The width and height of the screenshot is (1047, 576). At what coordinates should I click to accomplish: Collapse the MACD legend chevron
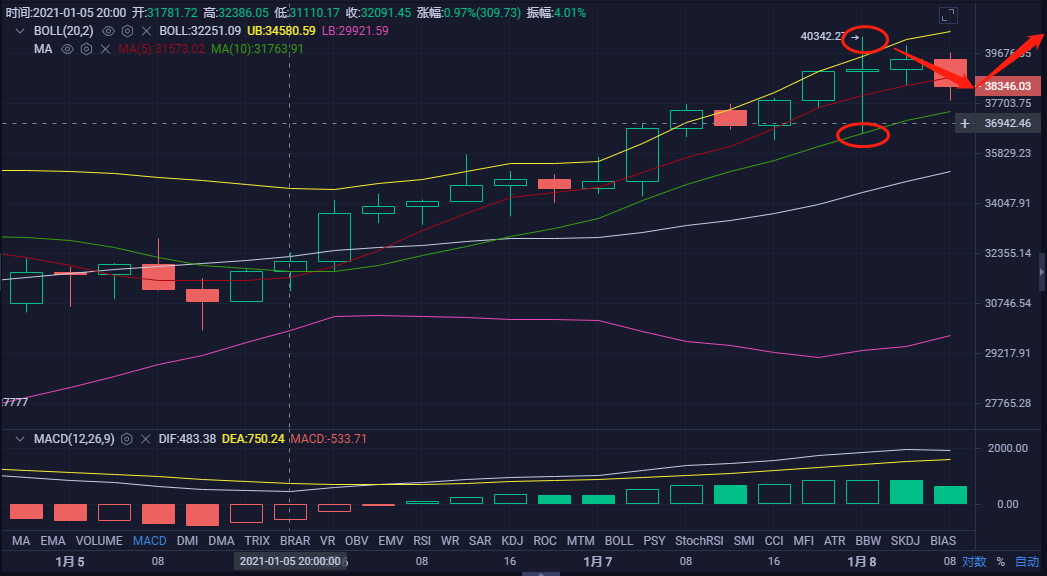[20, 439]
